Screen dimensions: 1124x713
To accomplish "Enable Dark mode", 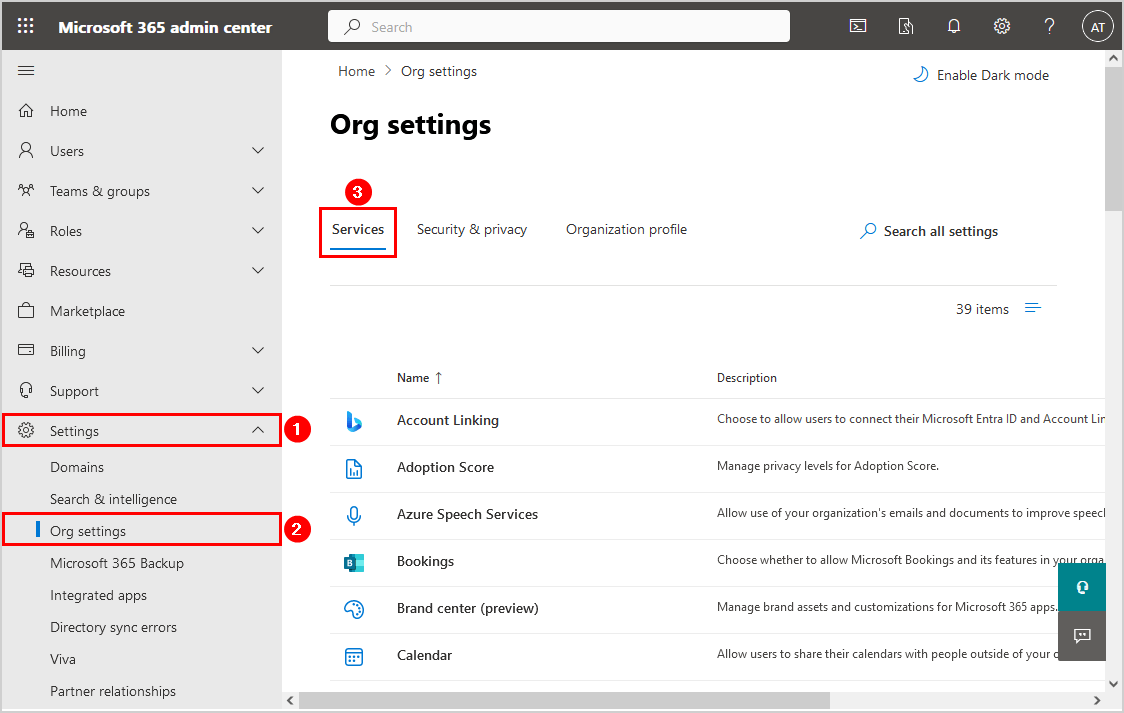I will tap(981, 75).
